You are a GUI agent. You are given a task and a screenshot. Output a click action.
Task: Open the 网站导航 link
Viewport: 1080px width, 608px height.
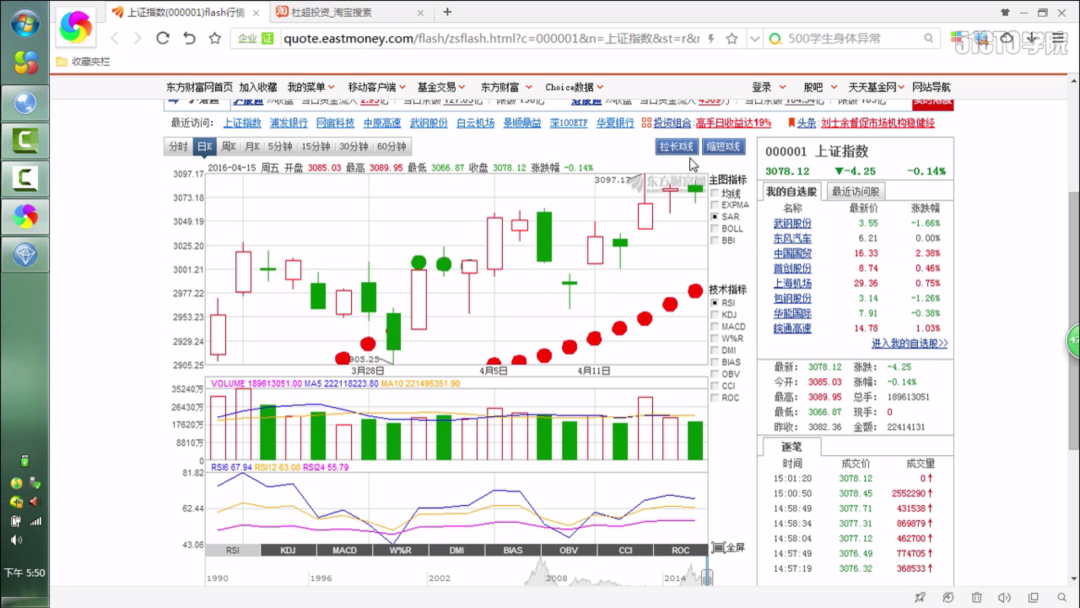coord(931,87)
